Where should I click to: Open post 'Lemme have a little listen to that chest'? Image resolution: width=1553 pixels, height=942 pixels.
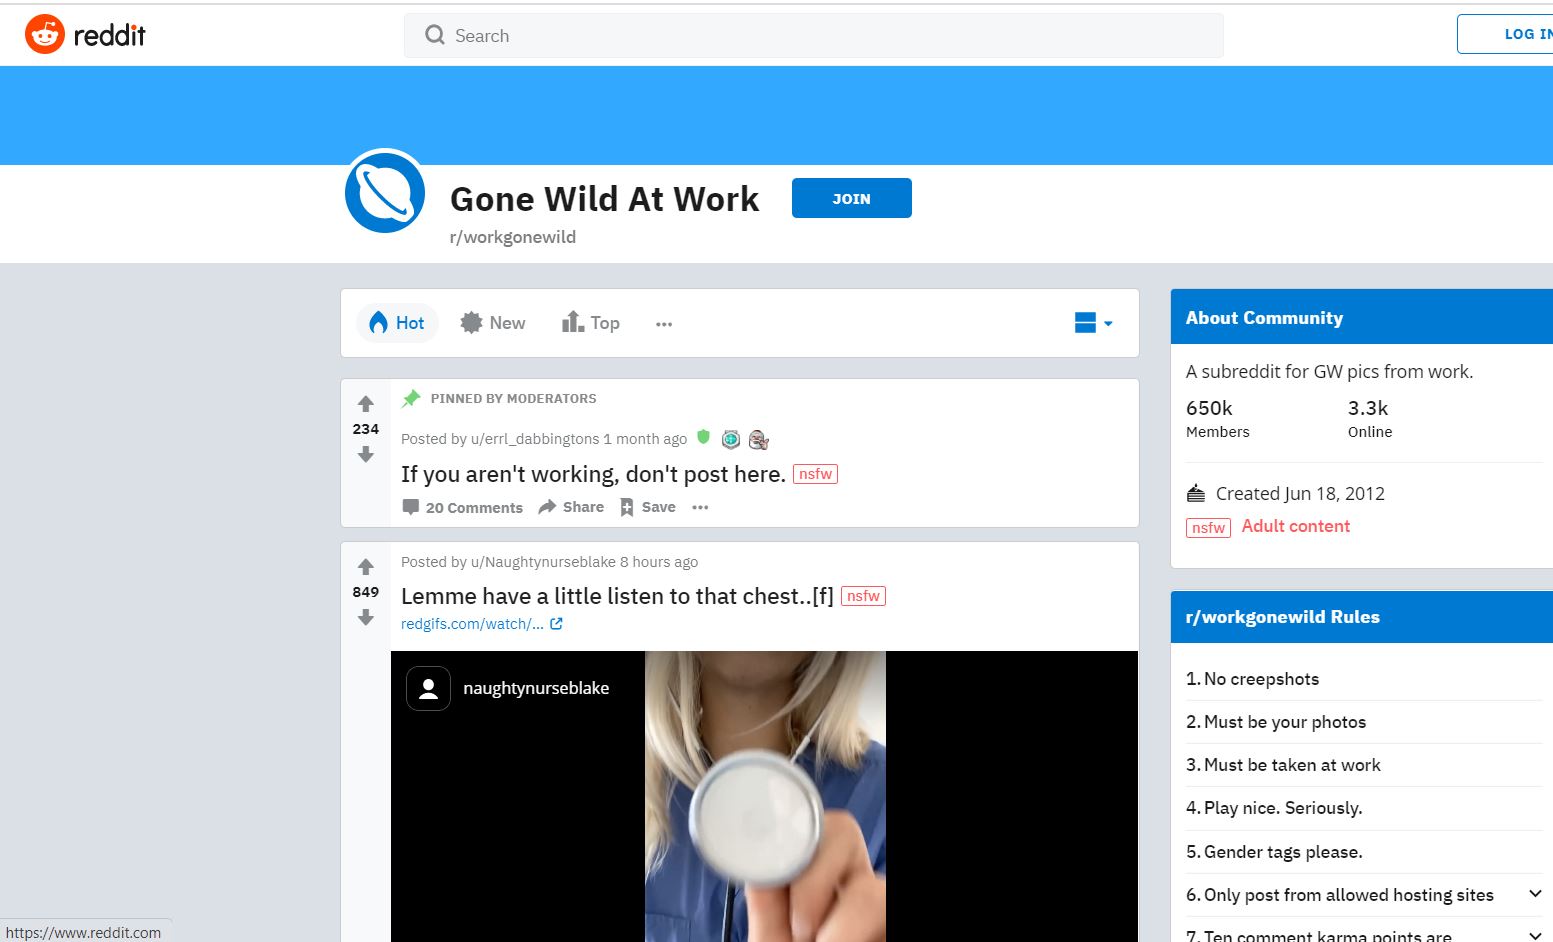point(617,596)
